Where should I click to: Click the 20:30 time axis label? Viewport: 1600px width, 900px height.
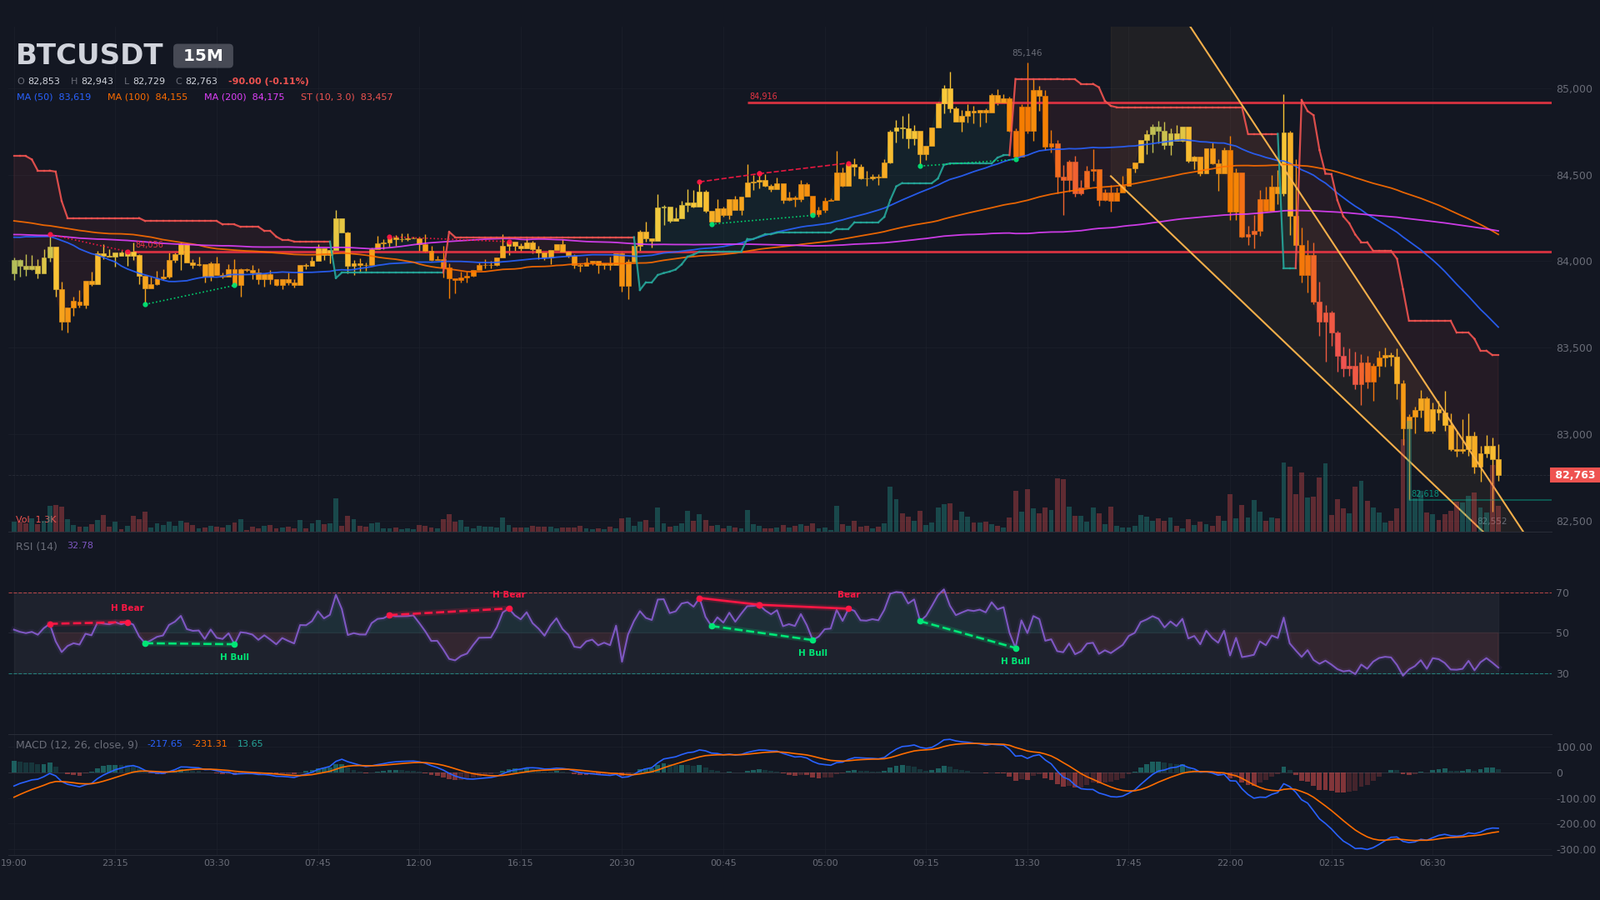622,863
